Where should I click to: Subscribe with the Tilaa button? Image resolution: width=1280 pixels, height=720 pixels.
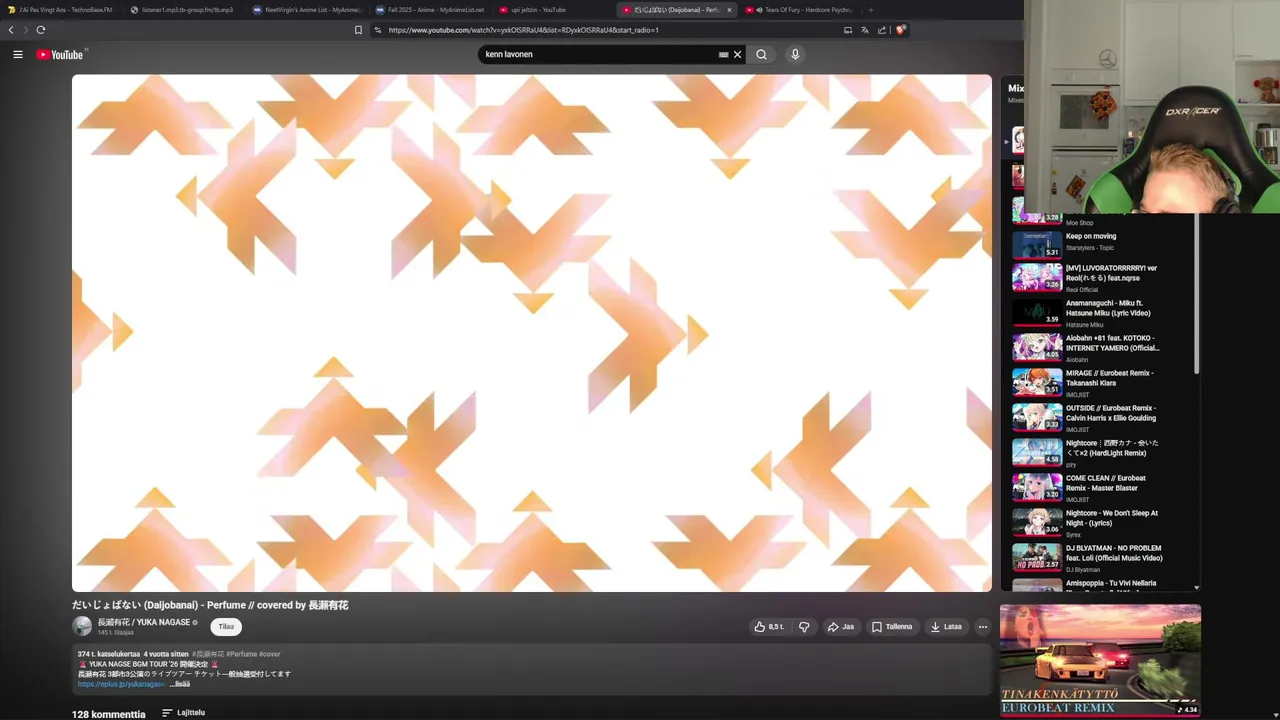[226, 627]
